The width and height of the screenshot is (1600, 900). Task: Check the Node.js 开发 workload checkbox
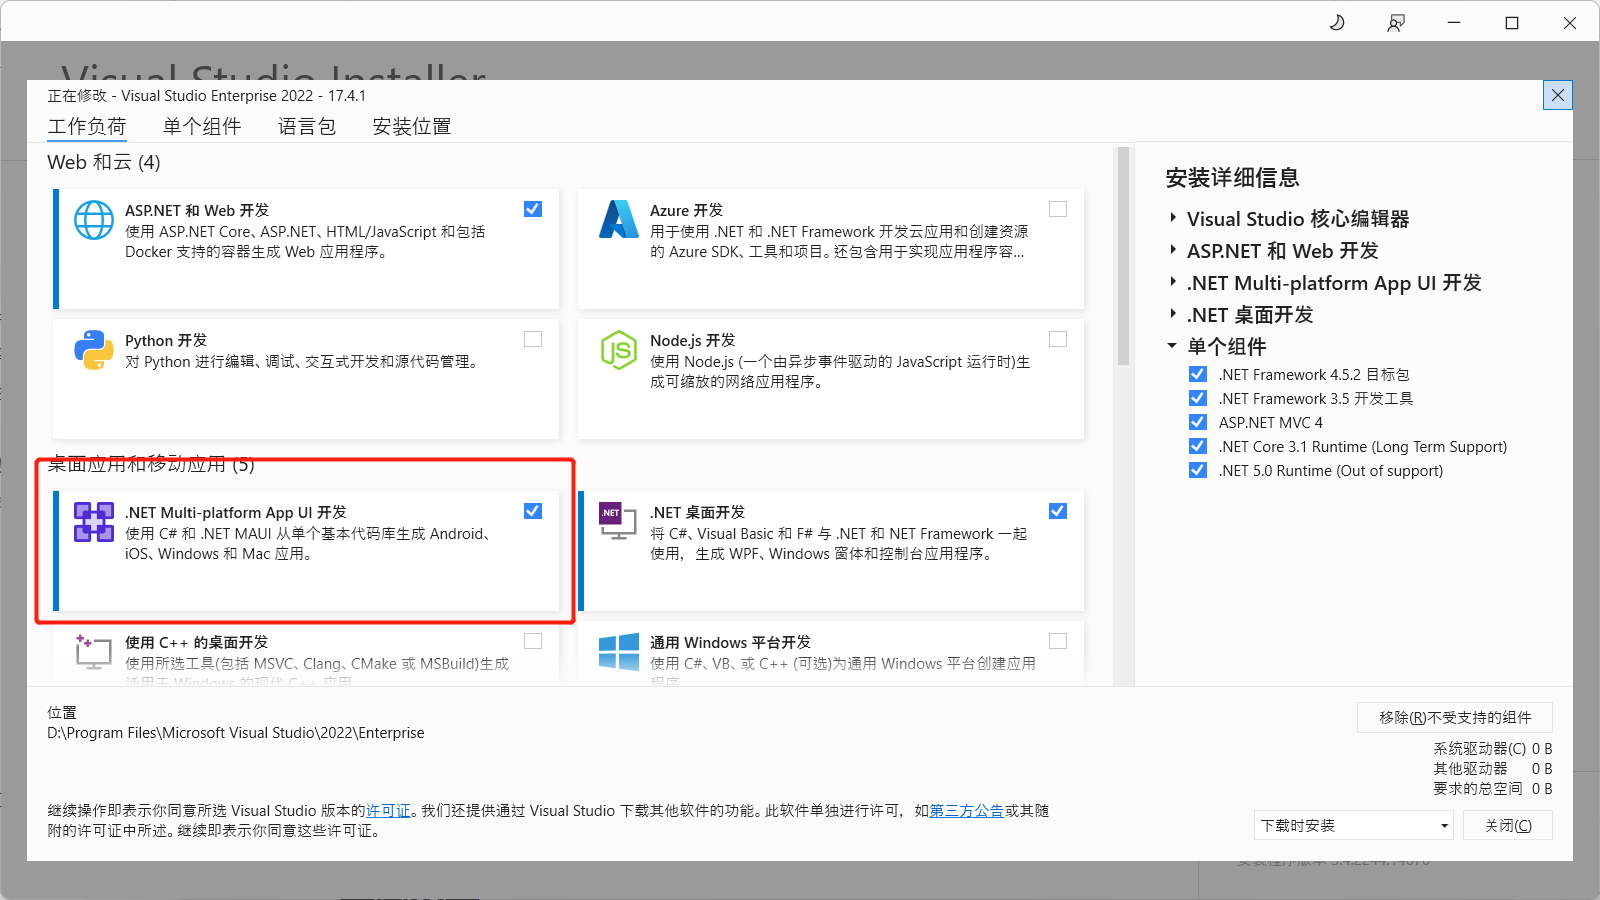coord(1058,339)
